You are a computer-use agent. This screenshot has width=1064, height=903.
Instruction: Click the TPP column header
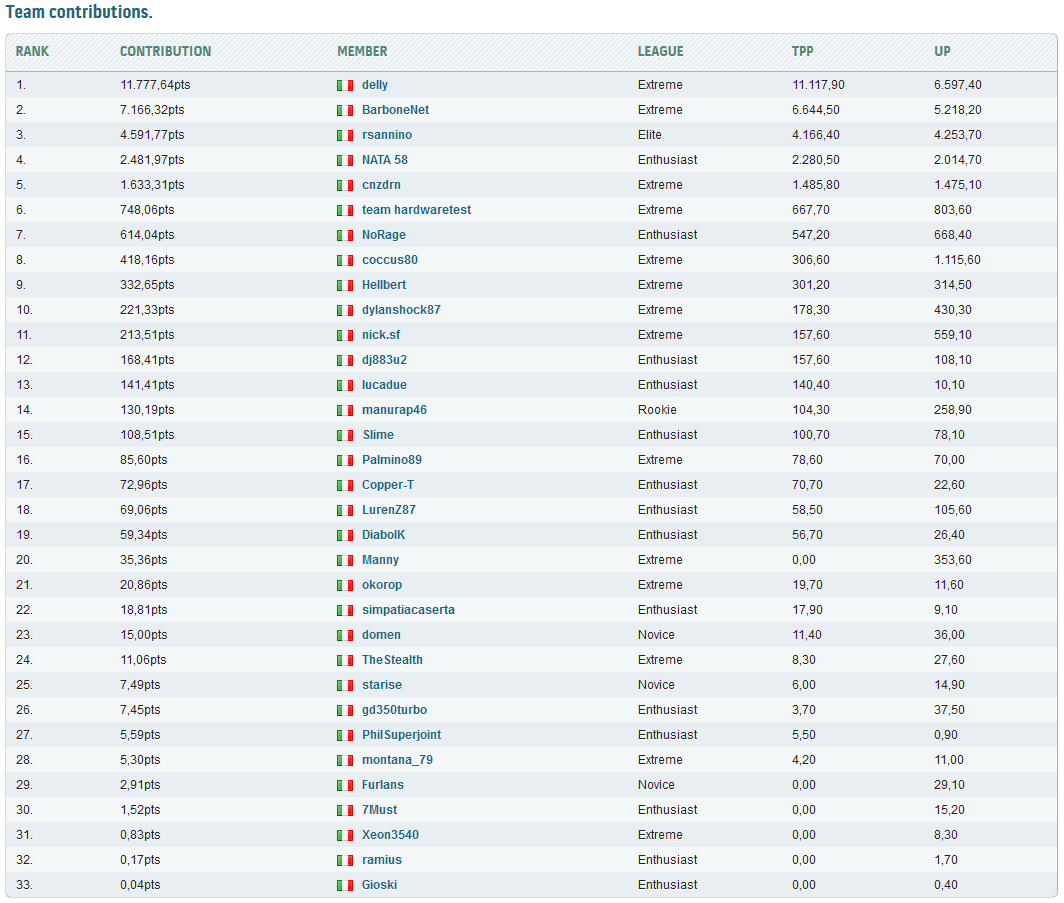click(802, 52)
